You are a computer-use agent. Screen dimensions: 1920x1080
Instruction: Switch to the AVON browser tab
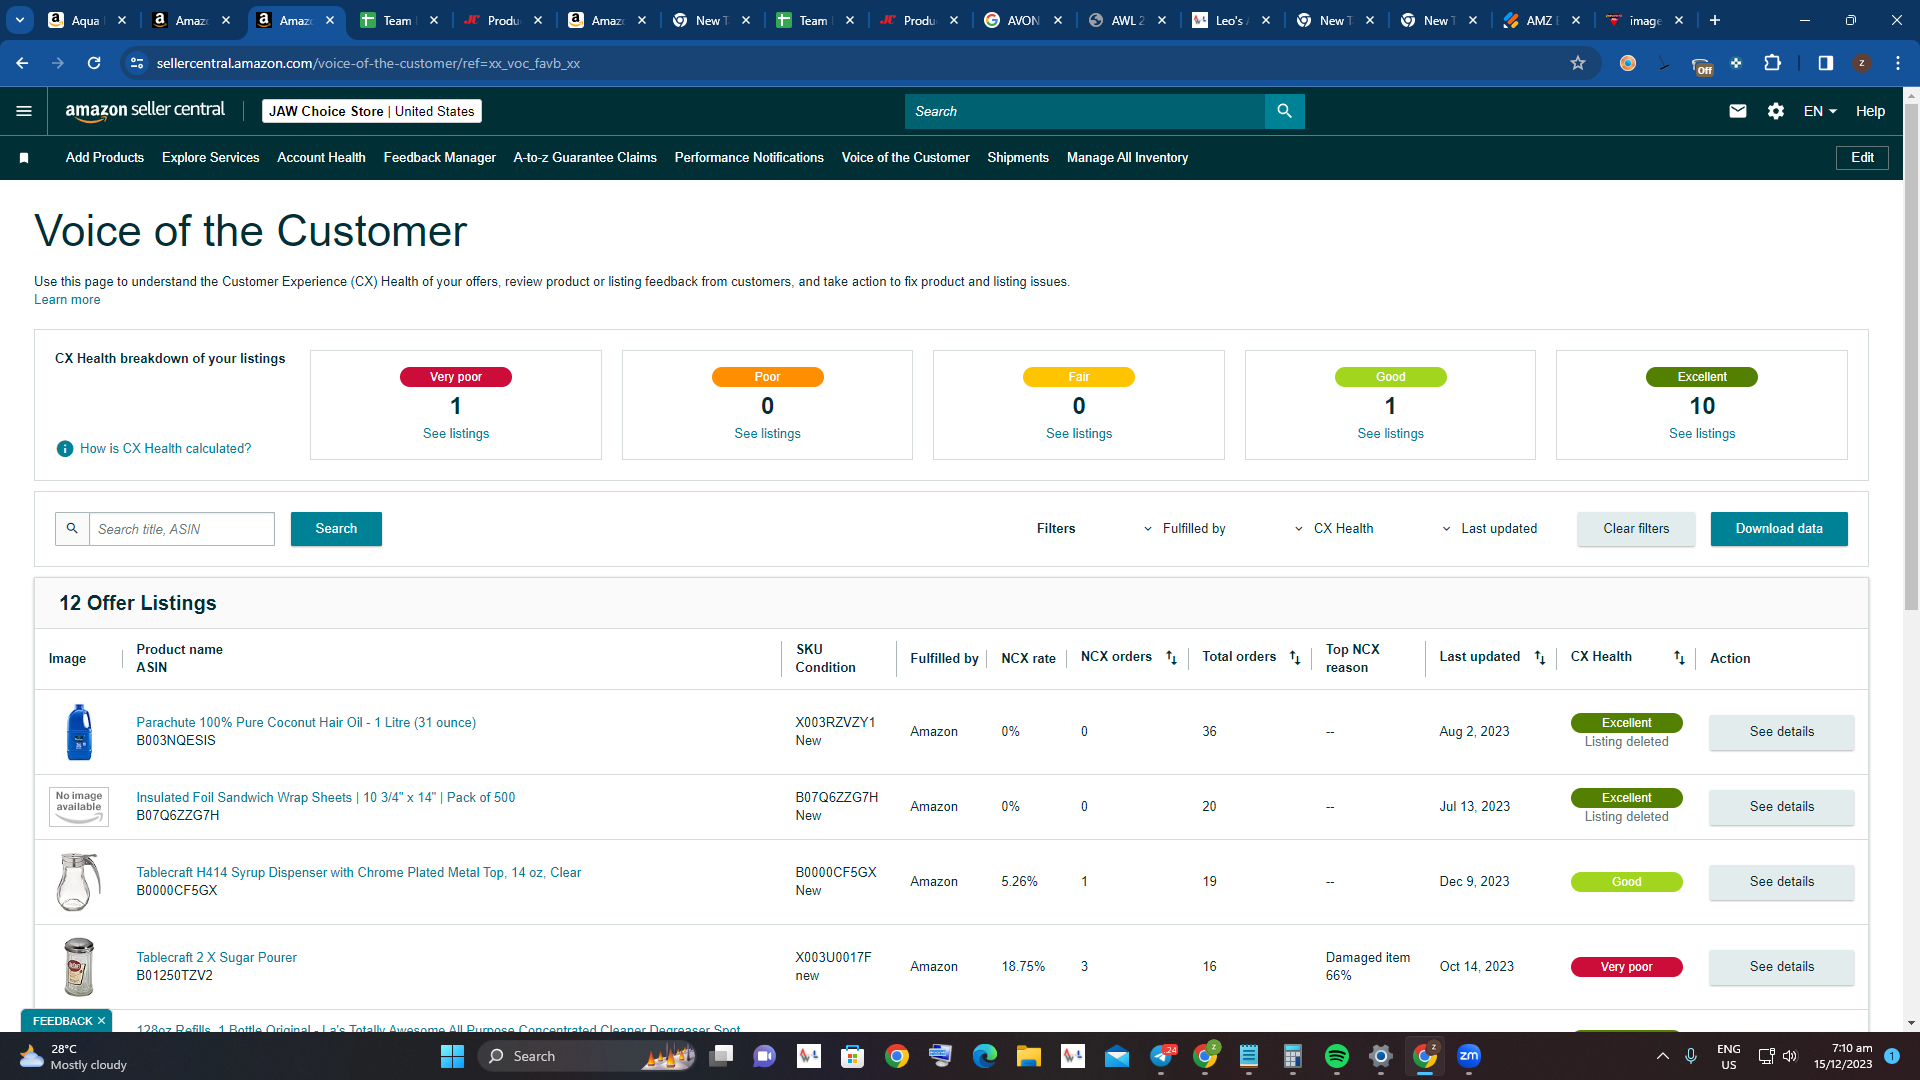click(1023, 20)
